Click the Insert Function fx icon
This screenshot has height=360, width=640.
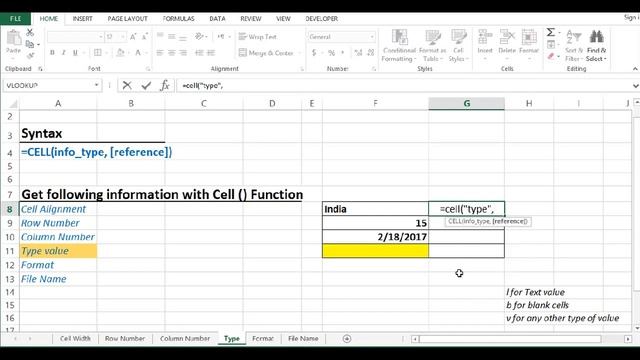(x=165, y=85)
